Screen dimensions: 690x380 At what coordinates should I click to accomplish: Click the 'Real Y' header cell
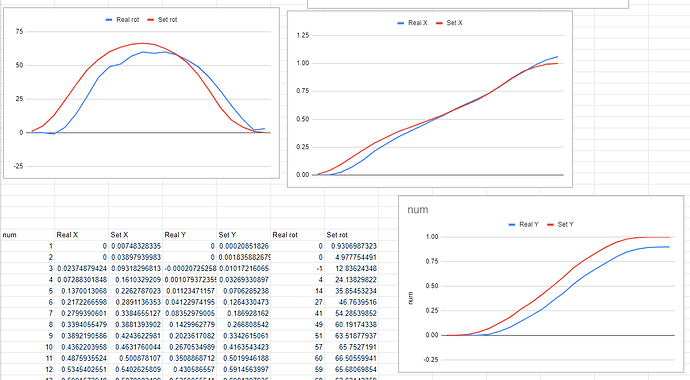click(x=190, y=235)
